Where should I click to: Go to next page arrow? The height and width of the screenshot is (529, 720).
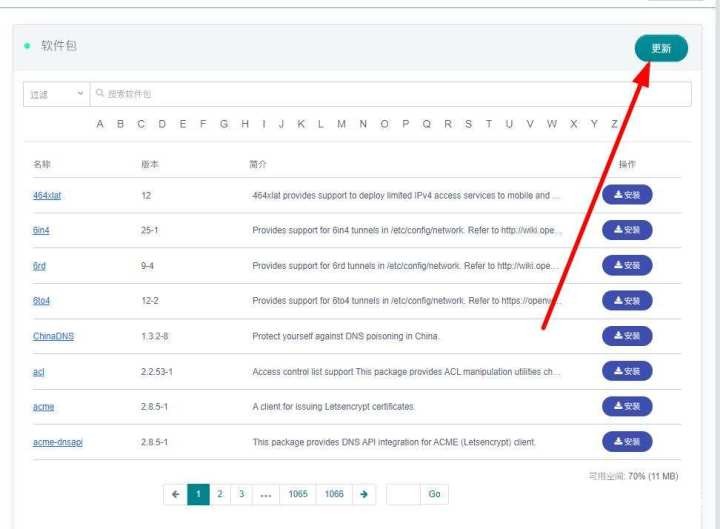[x=364, y=494]
